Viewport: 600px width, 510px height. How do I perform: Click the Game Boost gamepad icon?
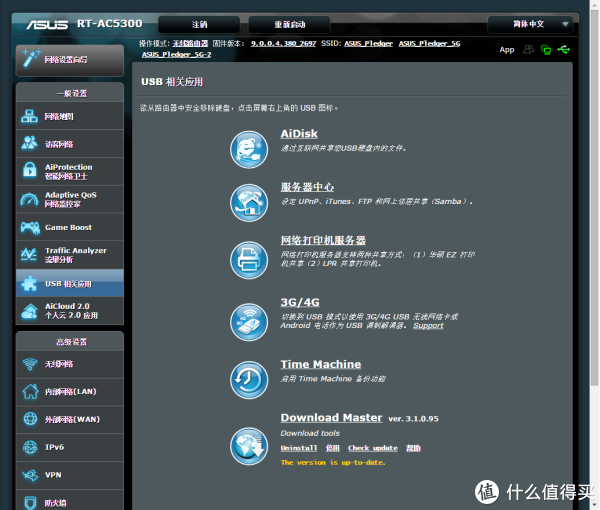tap(30, 227)
